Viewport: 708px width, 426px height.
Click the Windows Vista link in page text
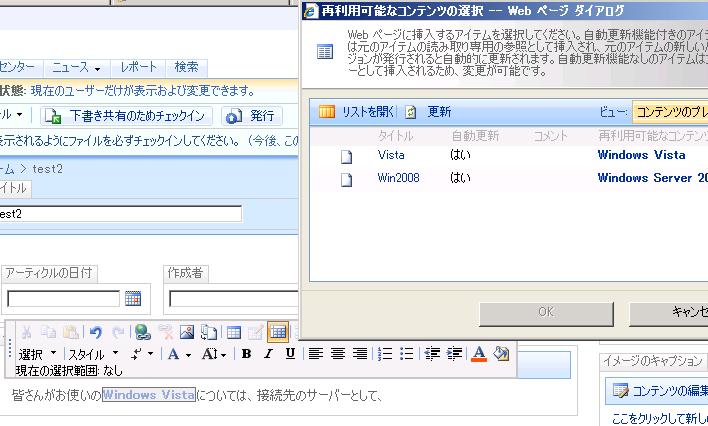click(149, 395)
